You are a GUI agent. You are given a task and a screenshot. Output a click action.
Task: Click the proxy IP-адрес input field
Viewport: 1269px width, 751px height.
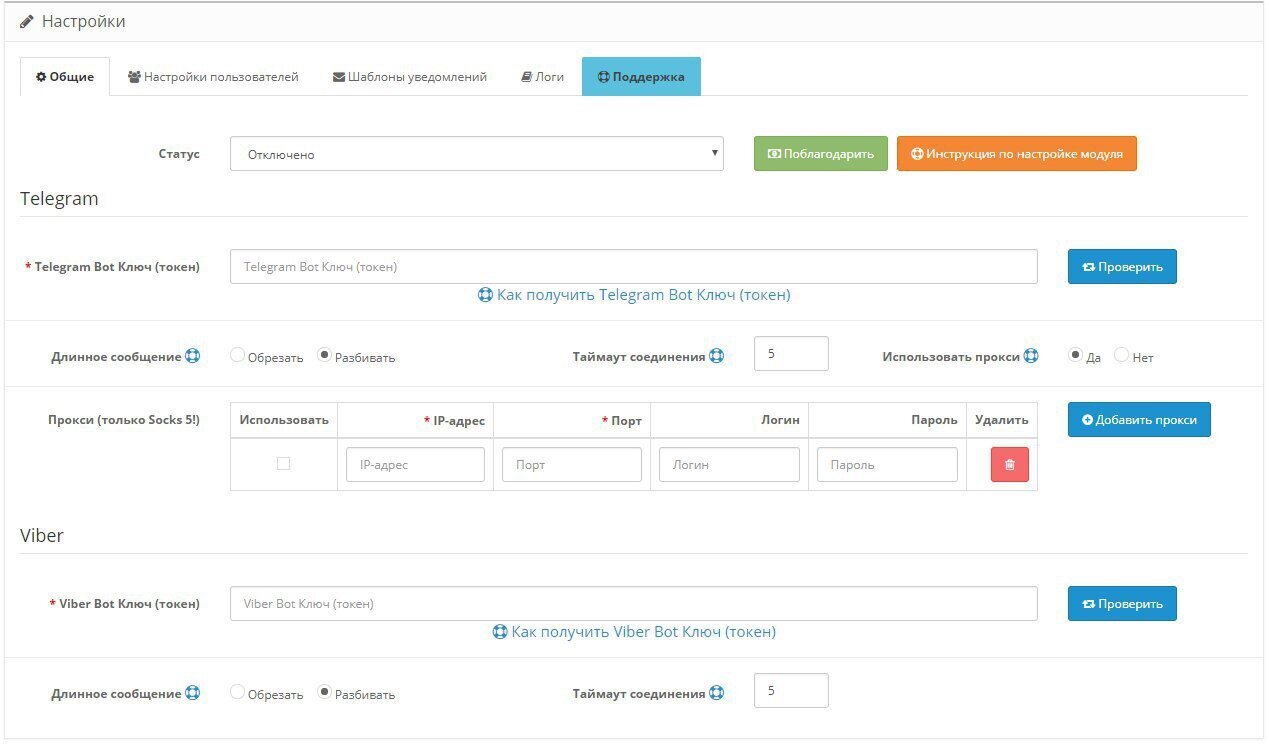(x=415, y=465)
